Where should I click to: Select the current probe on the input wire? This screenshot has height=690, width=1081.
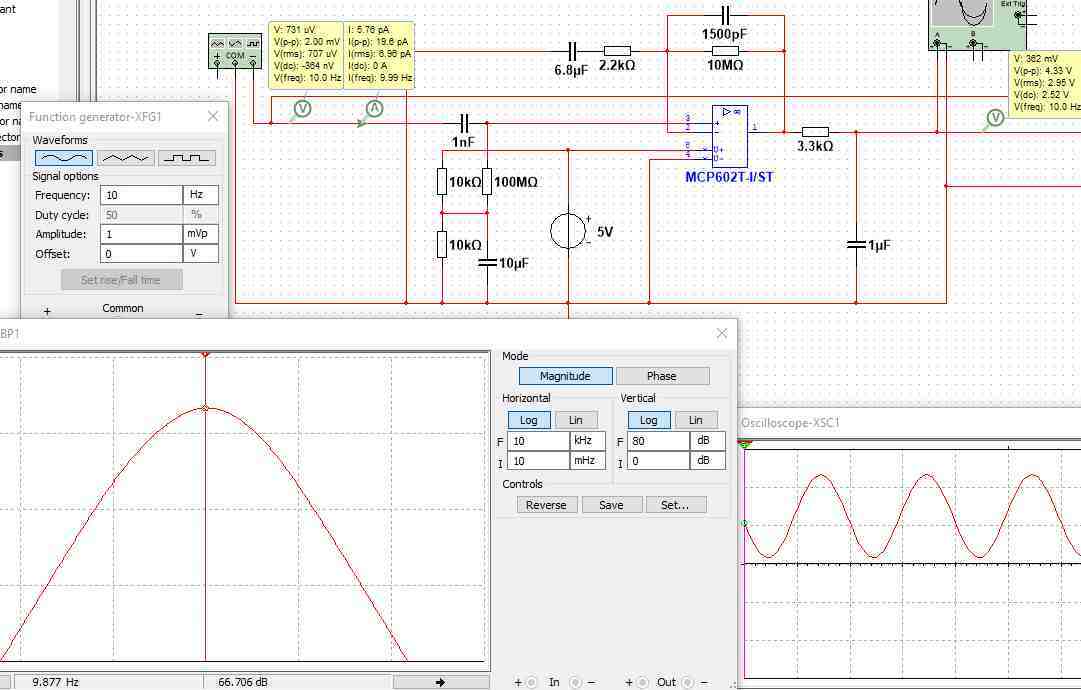374,108
